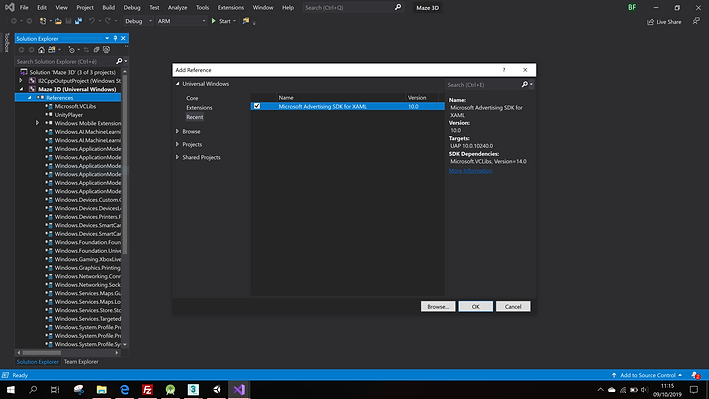Open the Extensions menu
This screenshot has width=709, height=399.
click(x=231, y=8)
